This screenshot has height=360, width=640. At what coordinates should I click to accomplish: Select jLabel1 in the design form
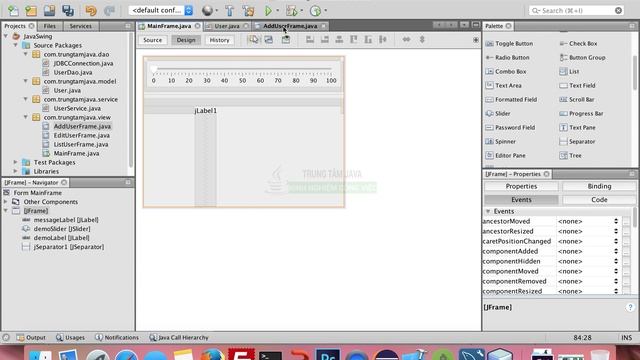pos(206,111)
